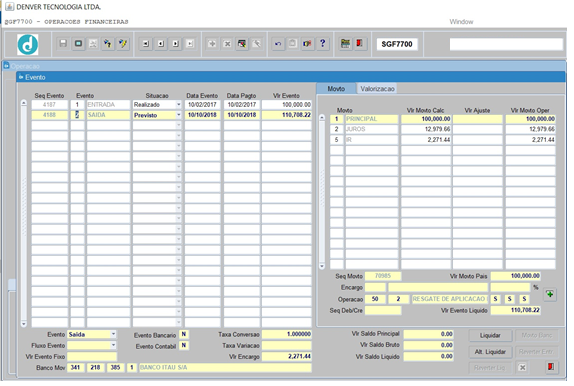Go to the previous record using the toolbar arrow
This screenshot has height=386, width=574.
161,44
